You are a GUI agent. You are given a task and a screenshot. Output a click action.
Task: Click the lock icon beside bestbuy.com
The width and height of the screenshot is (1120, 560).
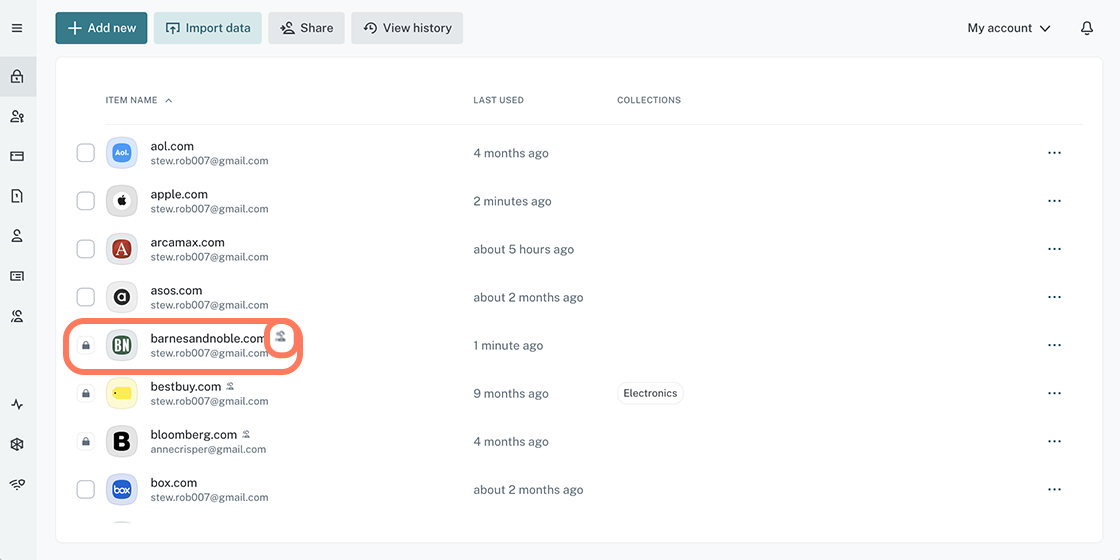pos(86,394)
